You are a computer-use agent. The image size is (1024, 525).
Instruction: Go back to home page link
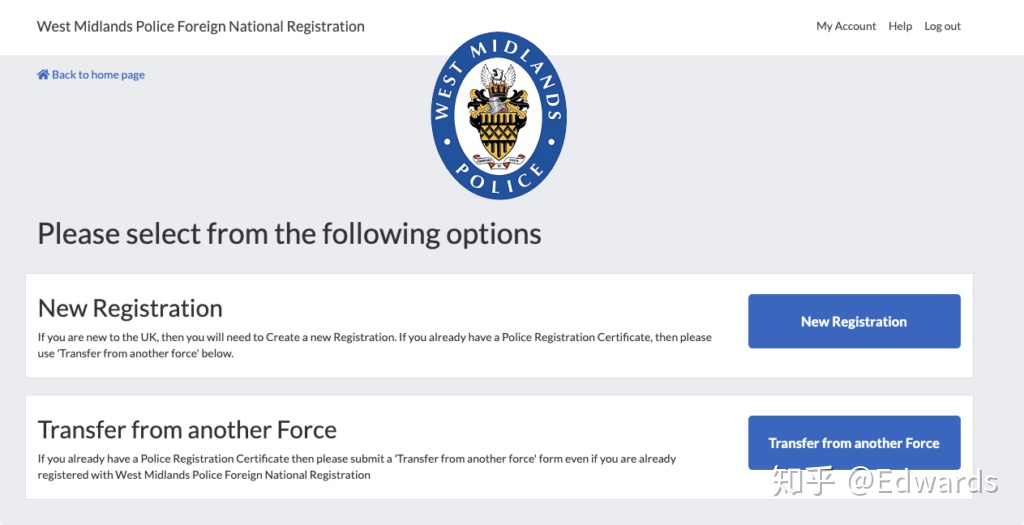[98, 75]
